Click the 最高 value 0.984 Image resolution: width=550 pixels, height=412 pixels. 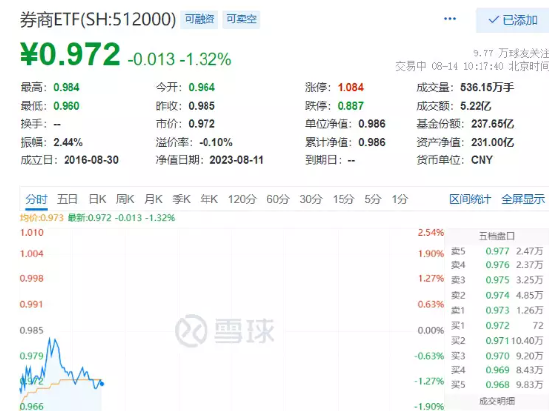[x=66, y=87]
